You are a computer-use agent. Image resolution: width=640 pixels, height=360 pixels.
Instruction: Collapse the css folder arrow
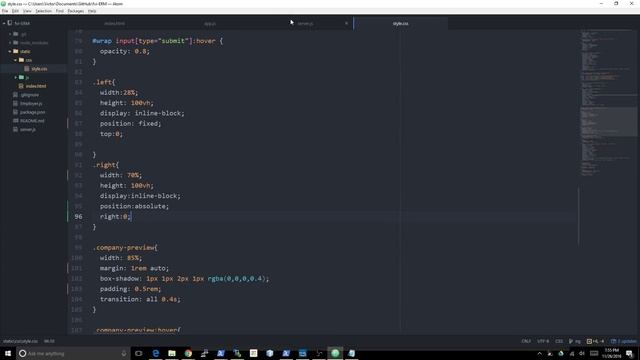tap(16, 60)
